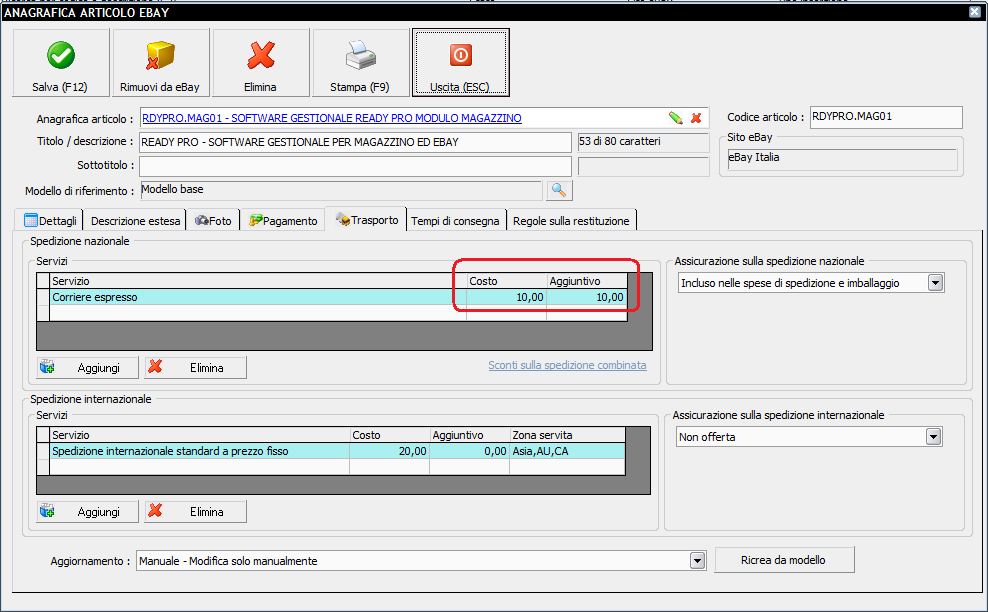
Task: Close the Anagrafica Articolo eBay window
Action: click(974, 11)
